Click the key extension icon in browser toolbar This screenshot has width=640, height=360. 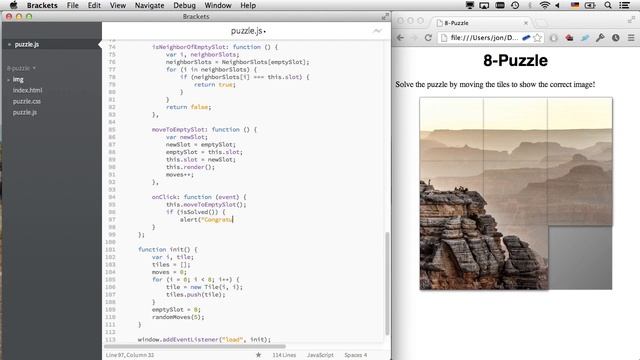(600, 38)
